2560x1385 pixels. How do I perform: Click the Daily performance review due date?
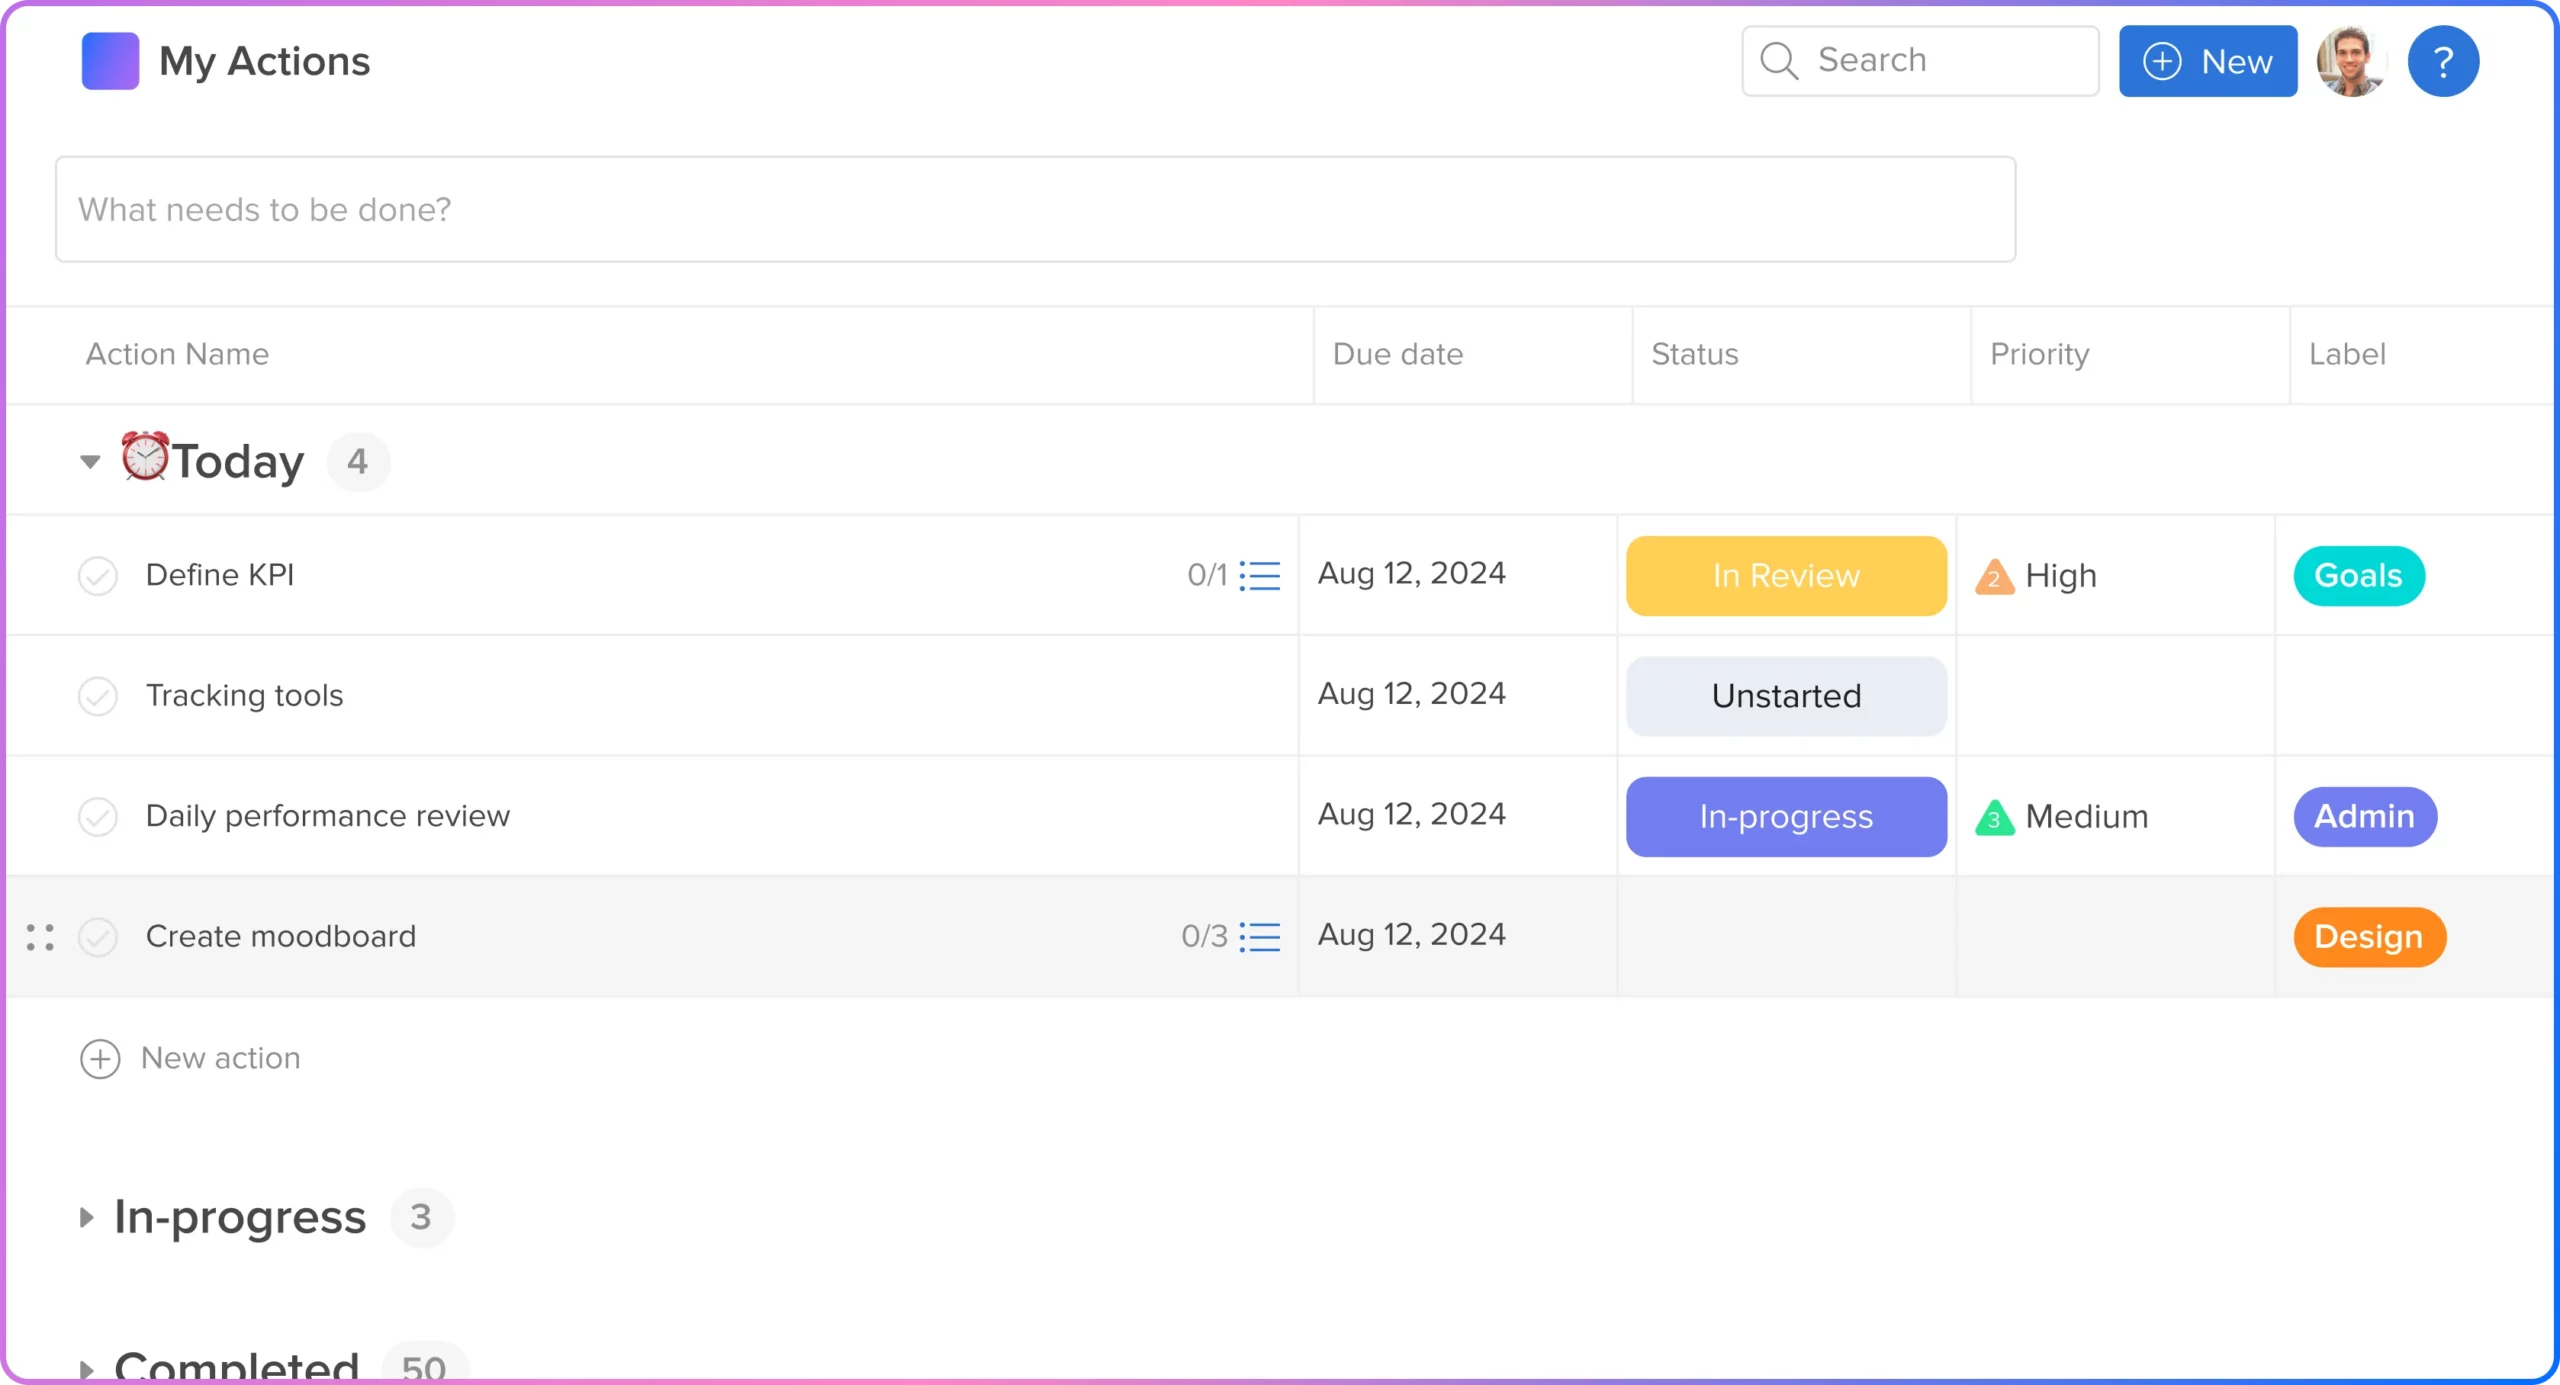click(x=1411, y=815)
